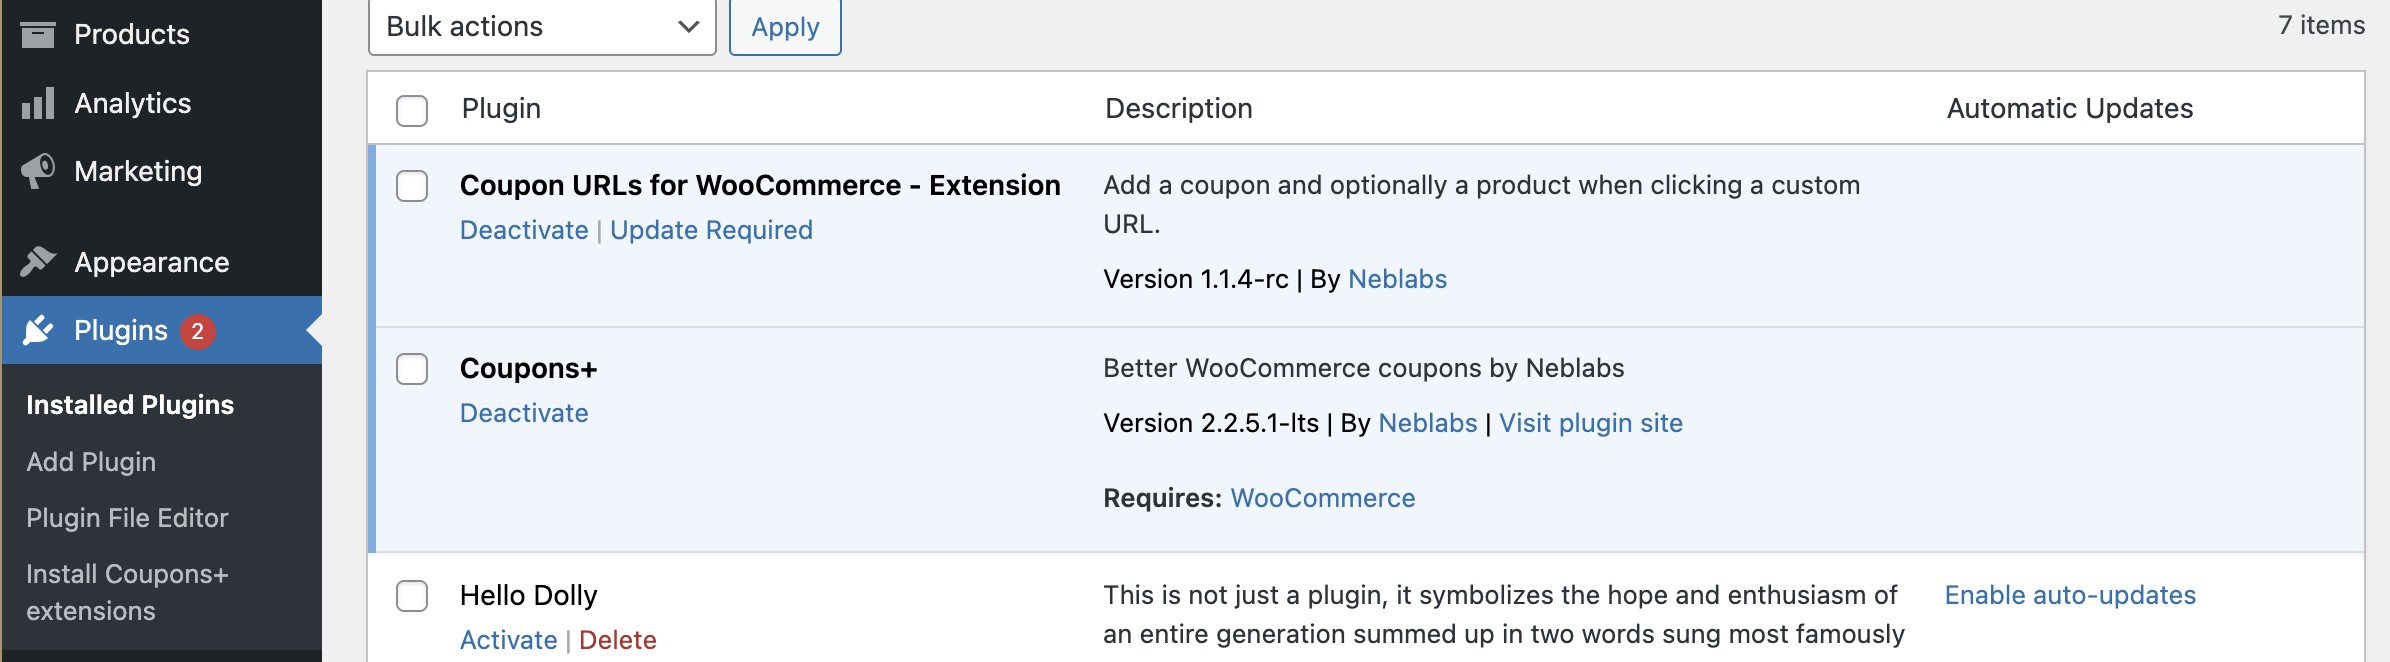
Task: Click the Analytics bar chart icon
Action: click(x=38, y=103)
